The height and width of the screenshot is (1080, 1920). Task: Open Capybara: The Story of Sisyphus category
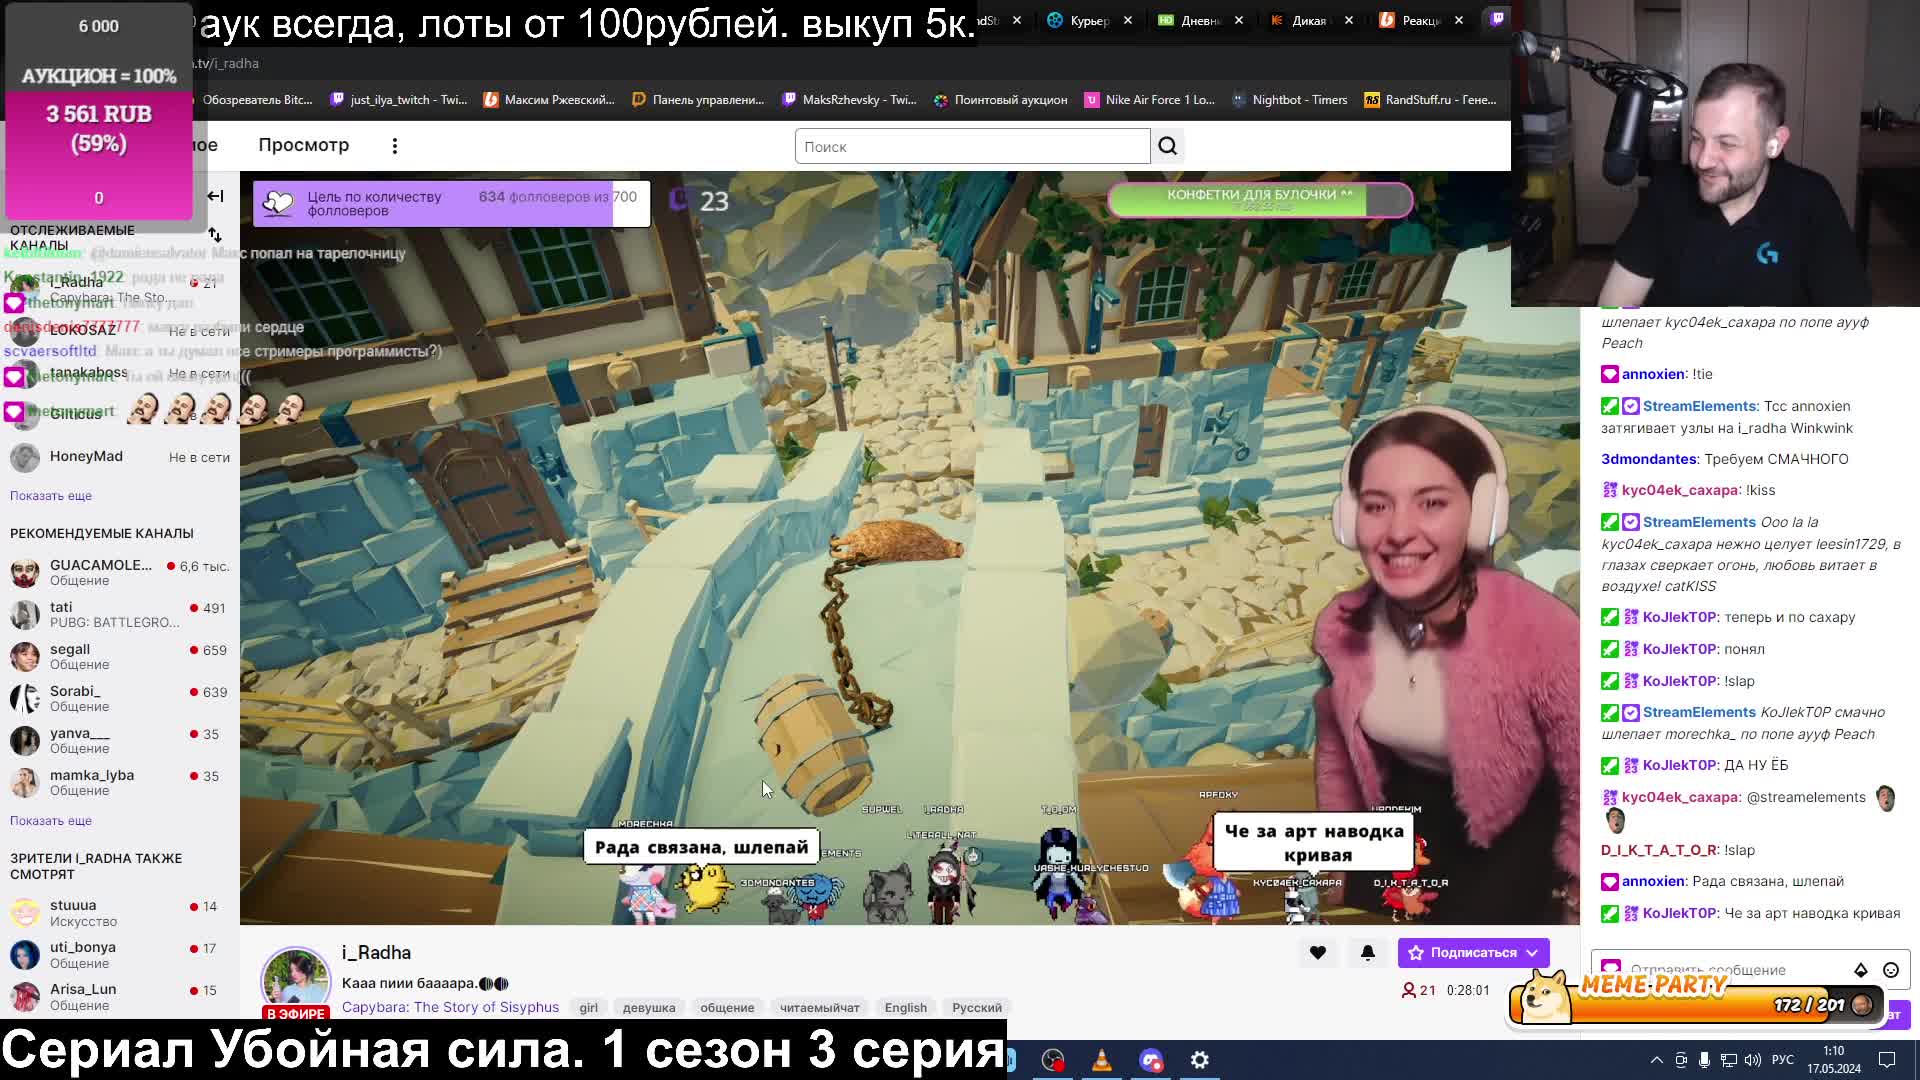click(x=450, y=1007)
